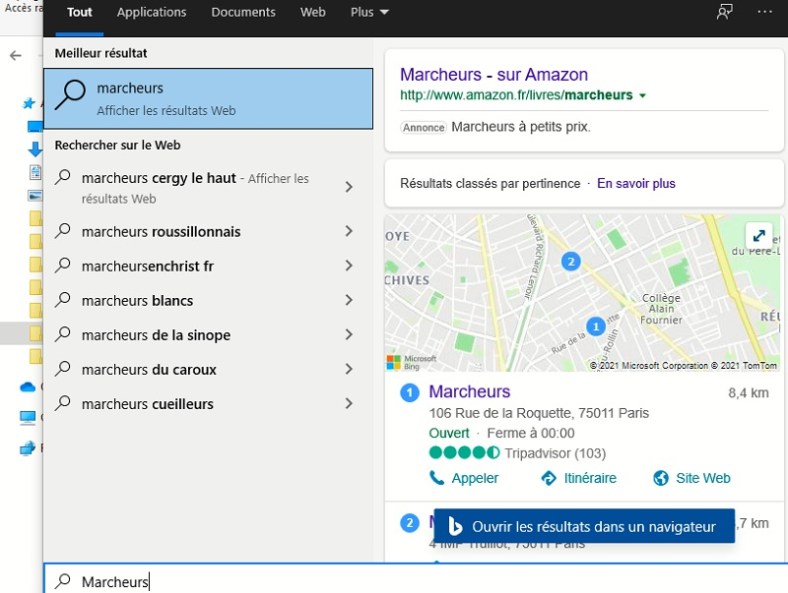Expand the amazon.fr URL dropdown arrow

(x=642, y=96)
